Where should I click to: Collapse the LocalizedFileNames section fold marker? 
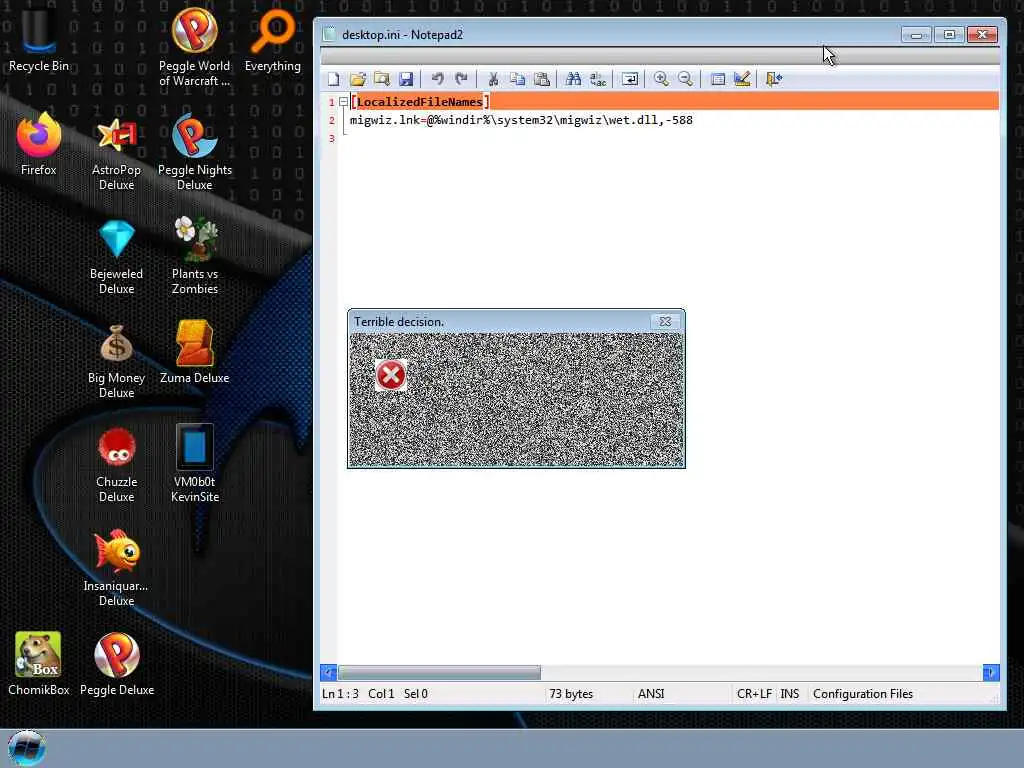343,102
